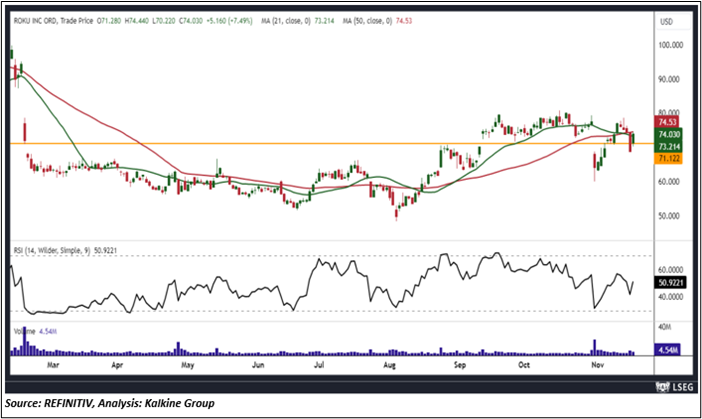Click the 100.000 price axis label

pyautogui.click(x=671, y=45)
